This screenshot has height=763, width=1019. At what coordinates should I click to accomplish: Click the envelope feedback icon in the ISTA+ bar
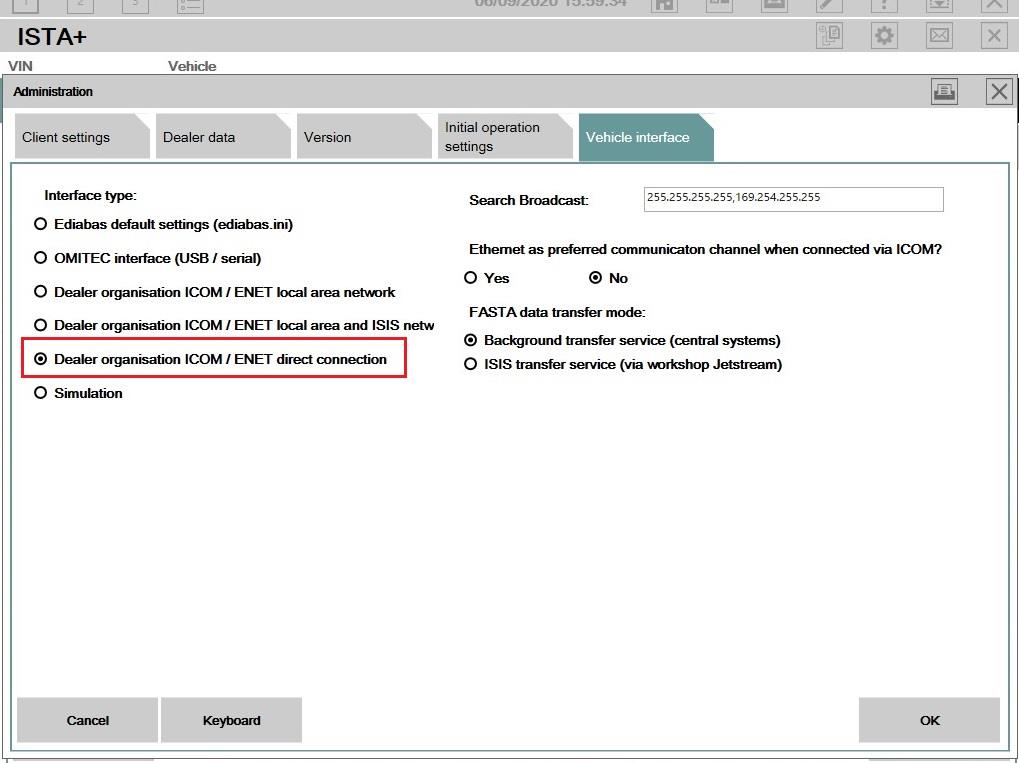tap(939, 36)
